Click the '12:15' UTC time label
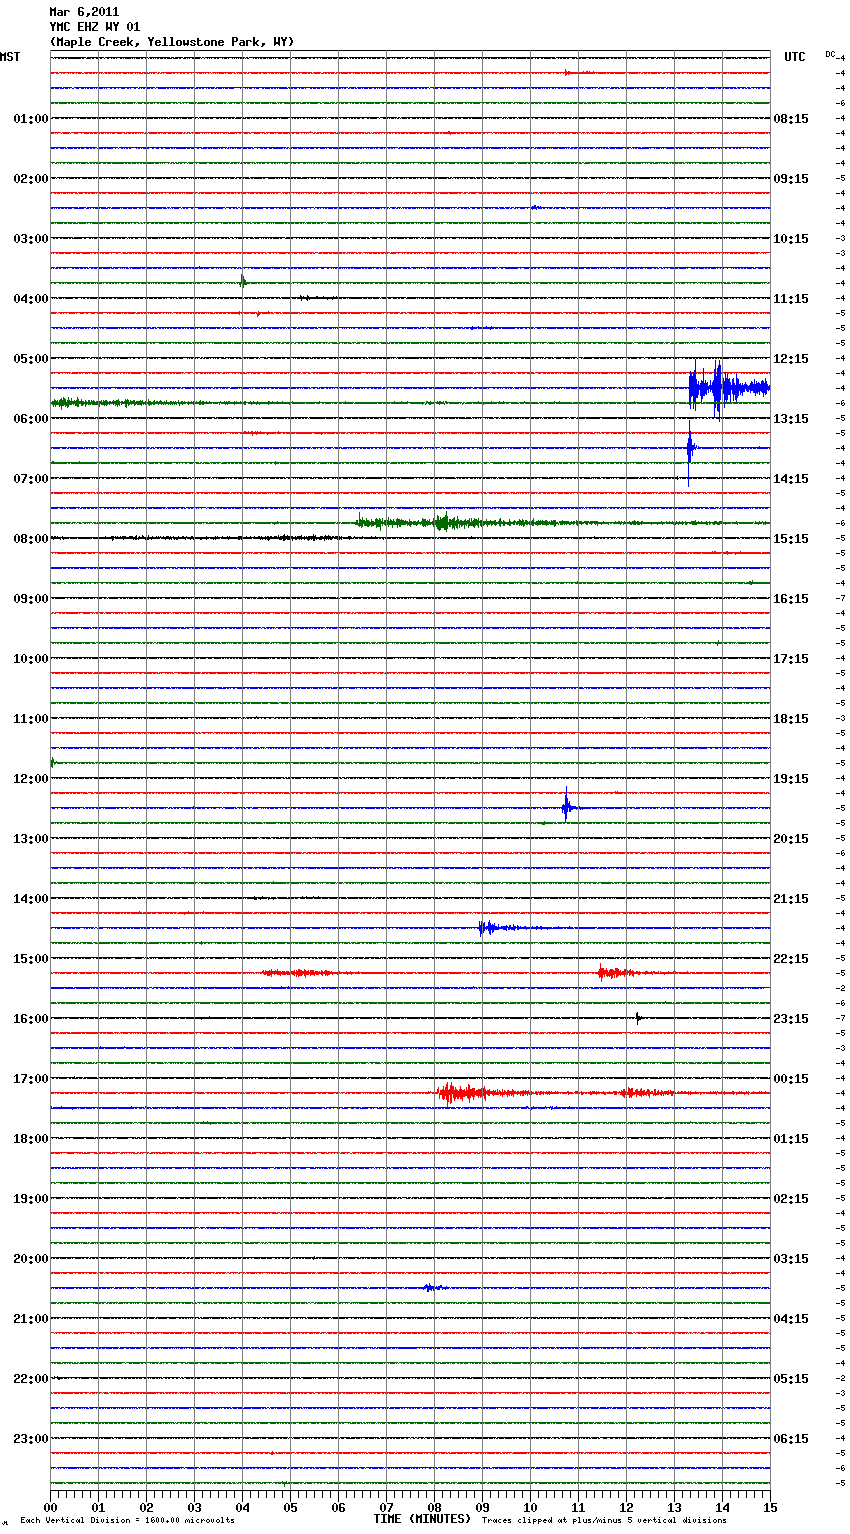Viewport: 850px width, 1534px height. [791, 359]
